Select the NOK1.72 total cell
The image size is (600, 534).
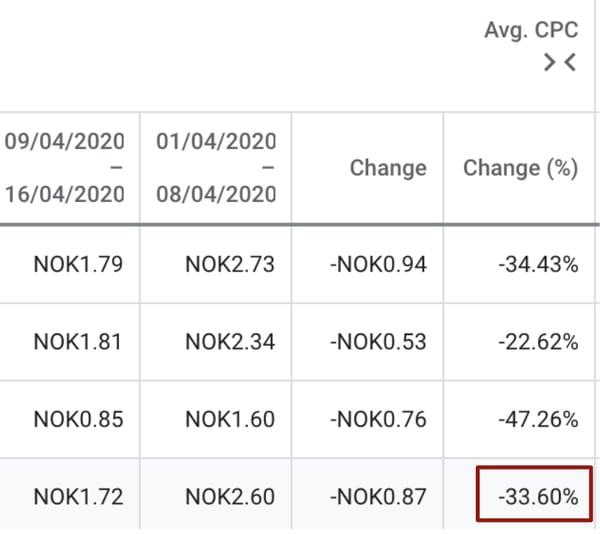[78, 497]
